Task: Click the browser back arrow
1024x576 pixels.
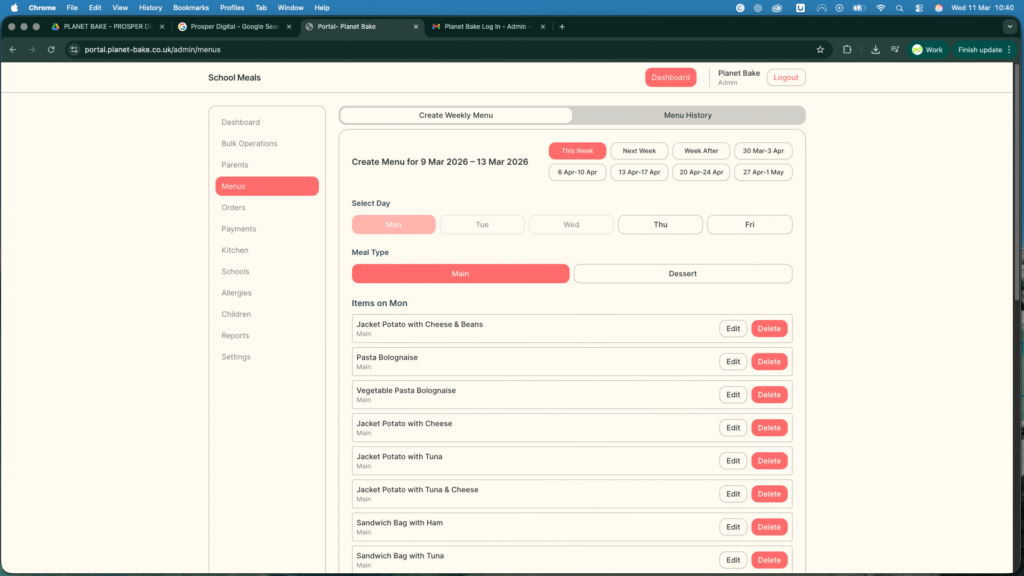Action: pyautogui.click(x=12, y=49)
